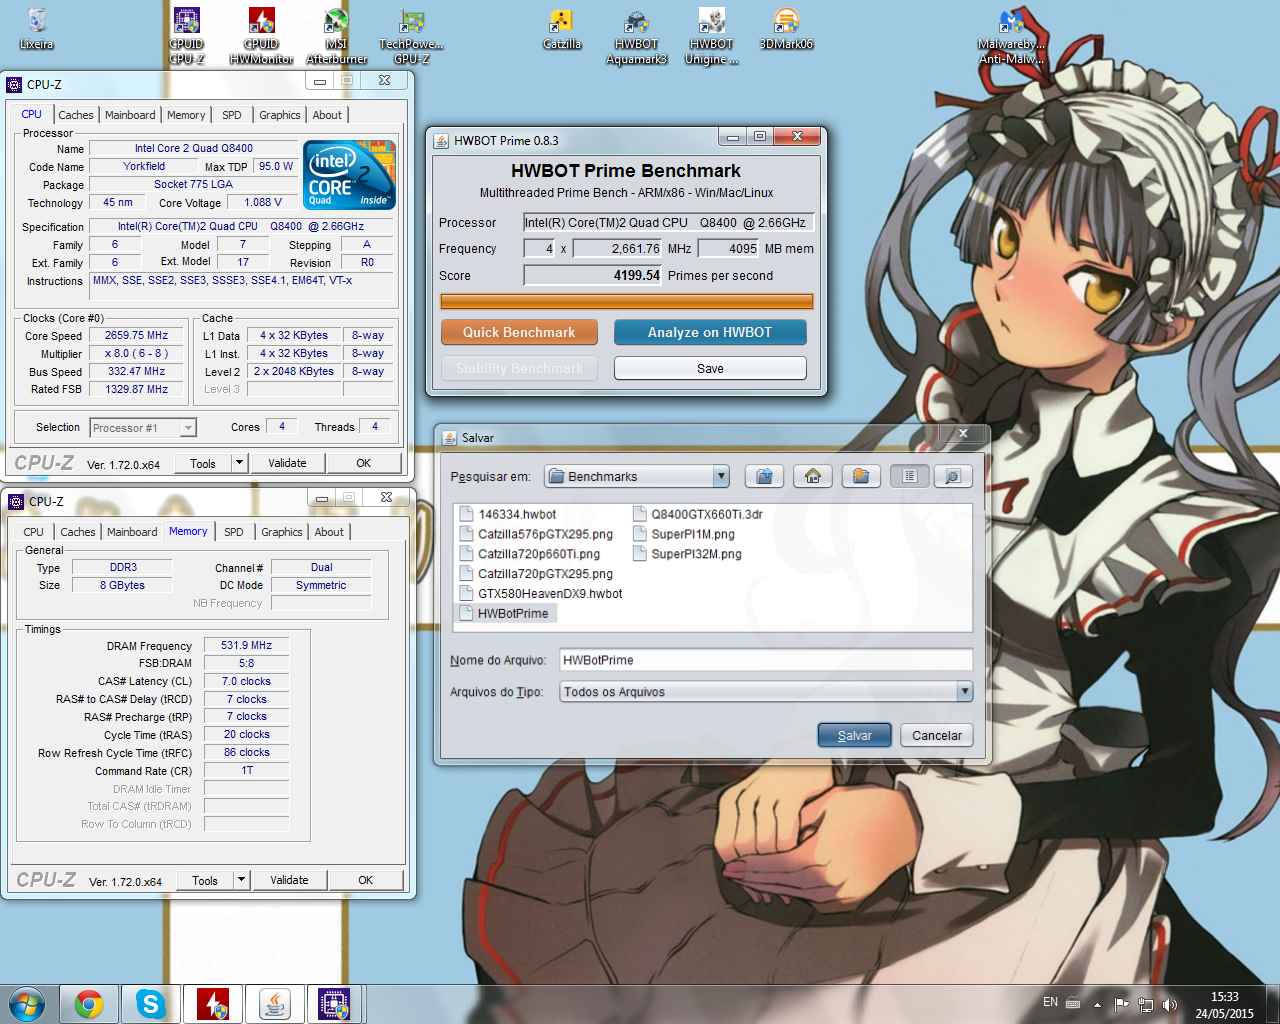Open the 3DMark06 desktop icon

786,30
